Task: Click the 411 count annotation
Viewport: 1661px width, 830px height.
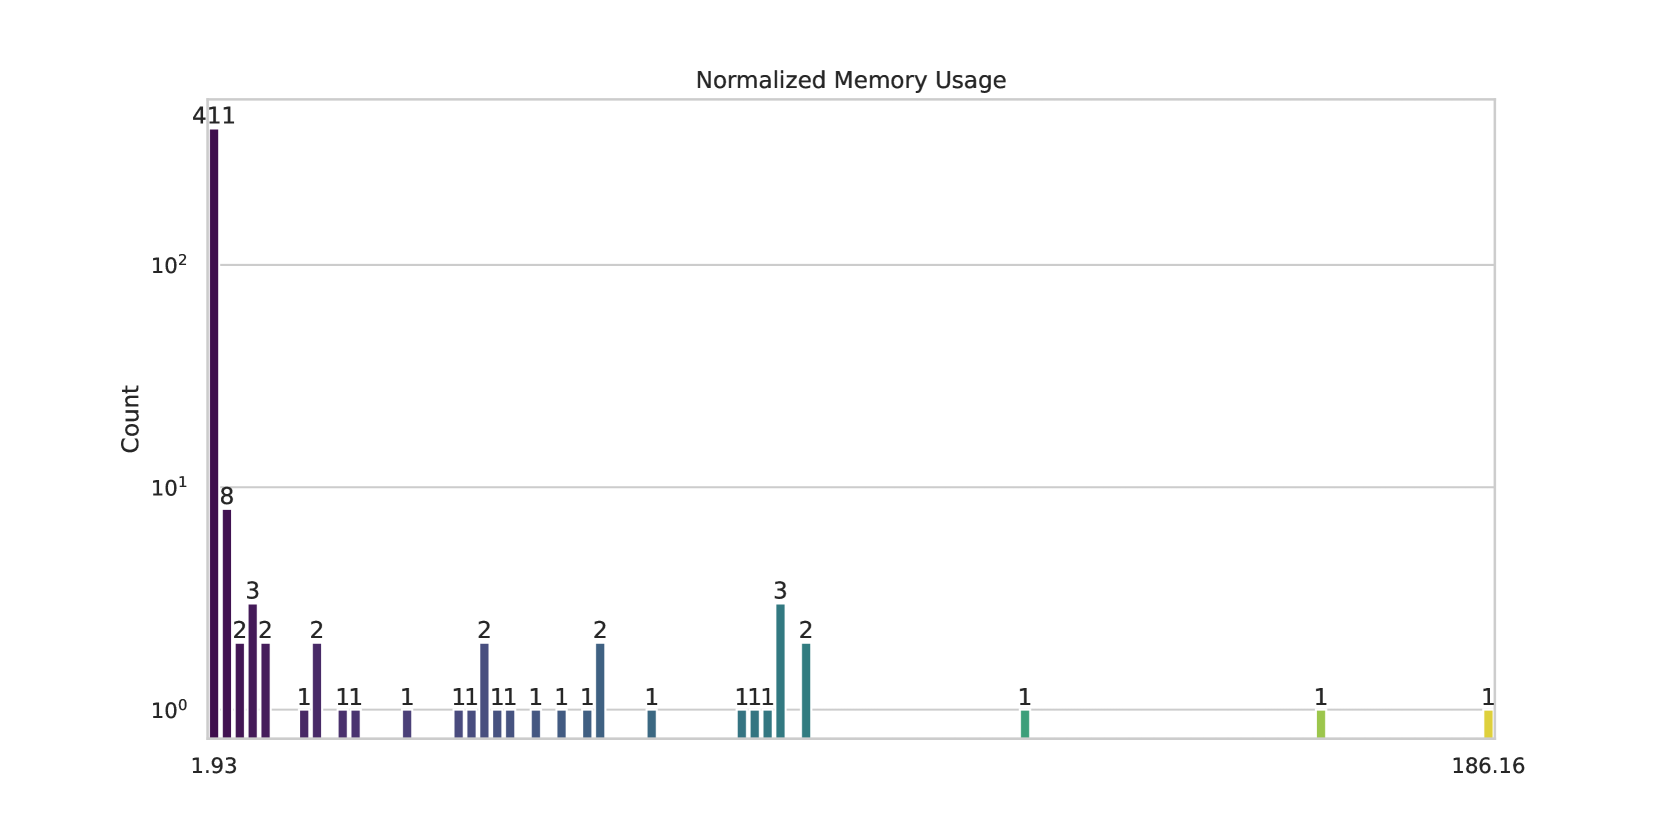Action: pos(214,116)
